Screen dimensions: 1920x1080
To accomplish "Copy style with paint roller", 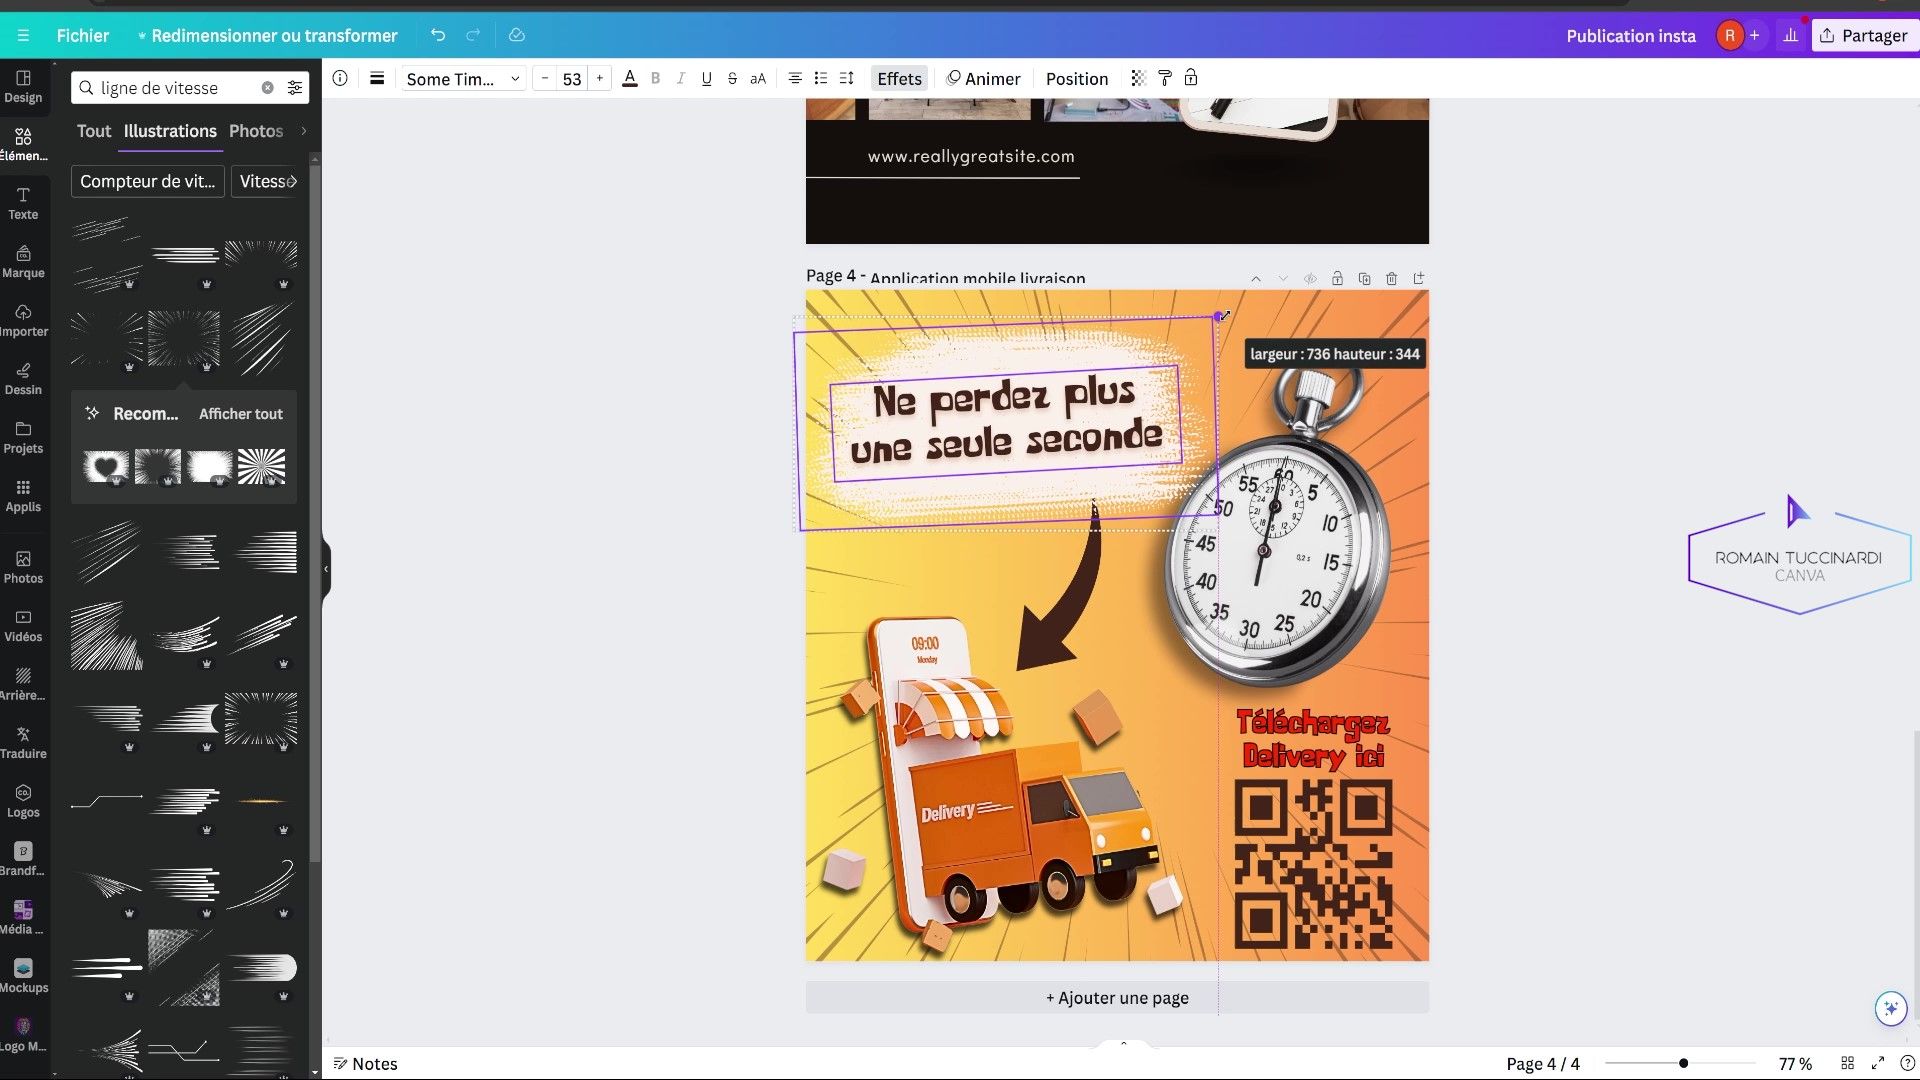I will pos(1165,78).
